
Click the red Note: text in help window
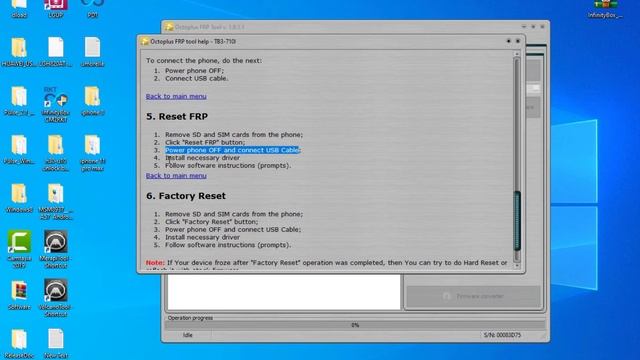pos(155,263)
